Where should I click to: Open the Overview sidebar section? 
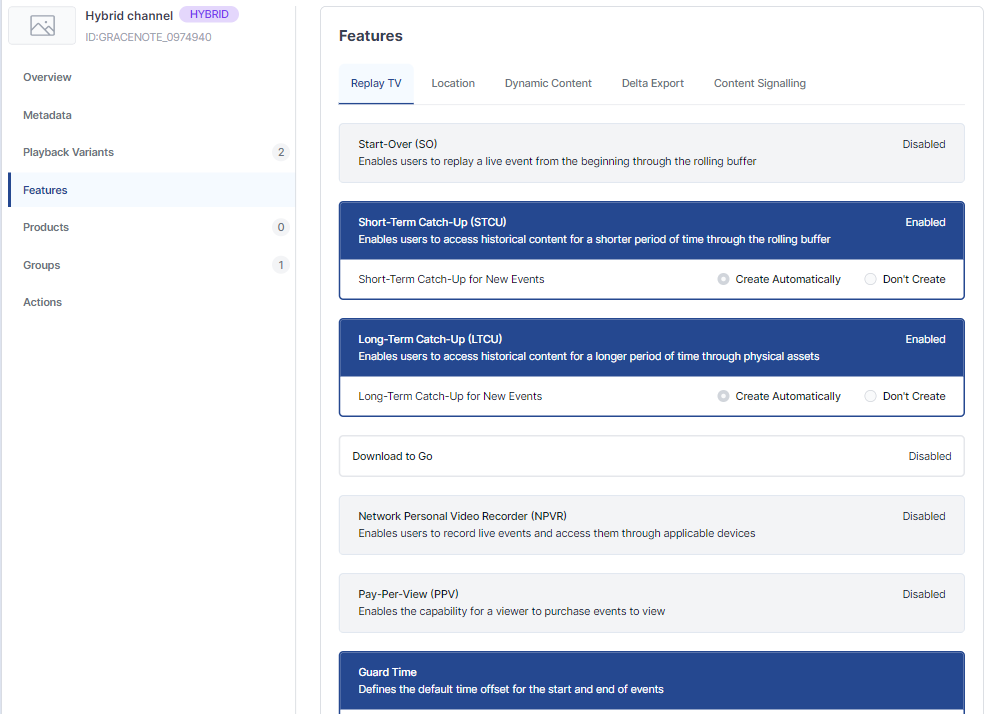(x=47, y=77)
